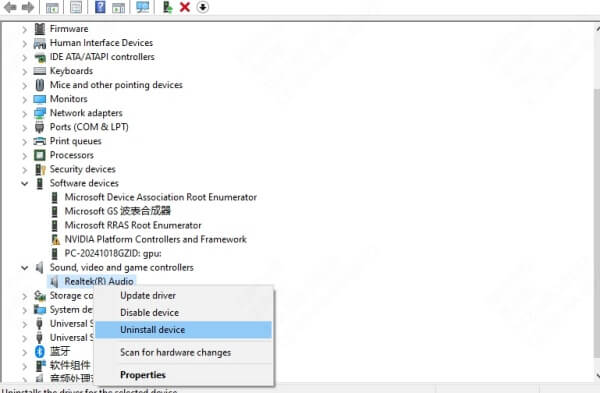The height and width of the screenshot is (393, 600).
Task: Select Uninstall device in the context menu
Action: (184, 330)
